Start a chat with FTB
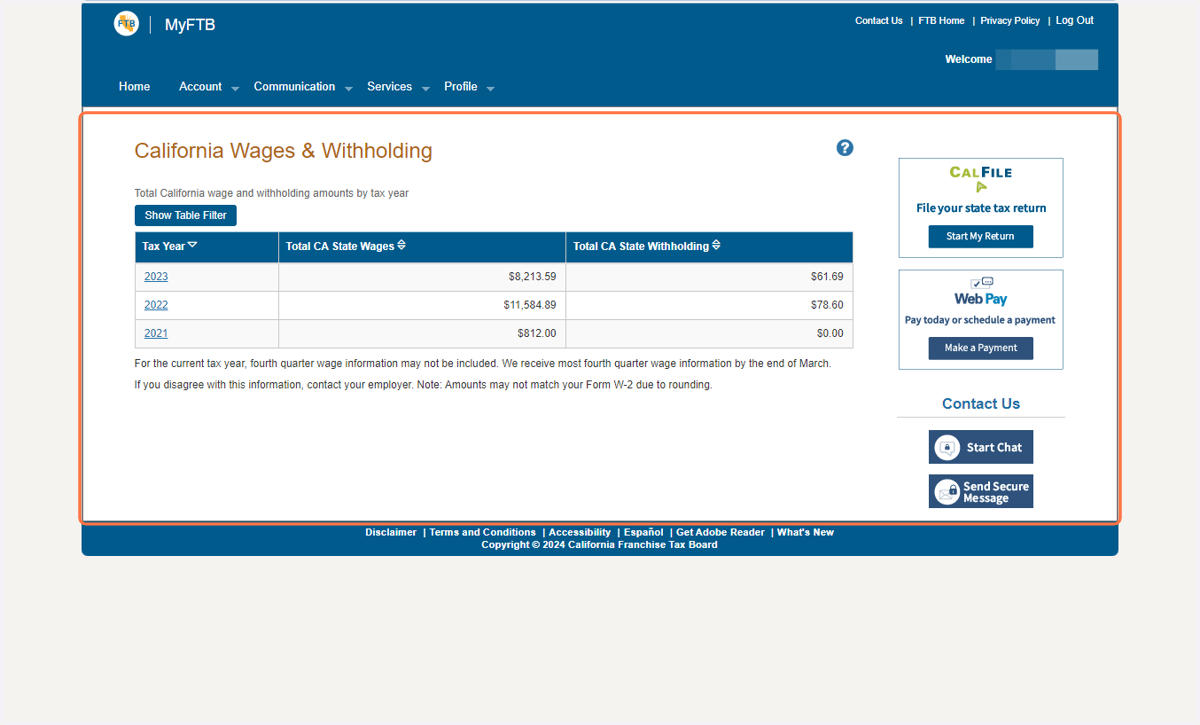 tap(981, 447)
